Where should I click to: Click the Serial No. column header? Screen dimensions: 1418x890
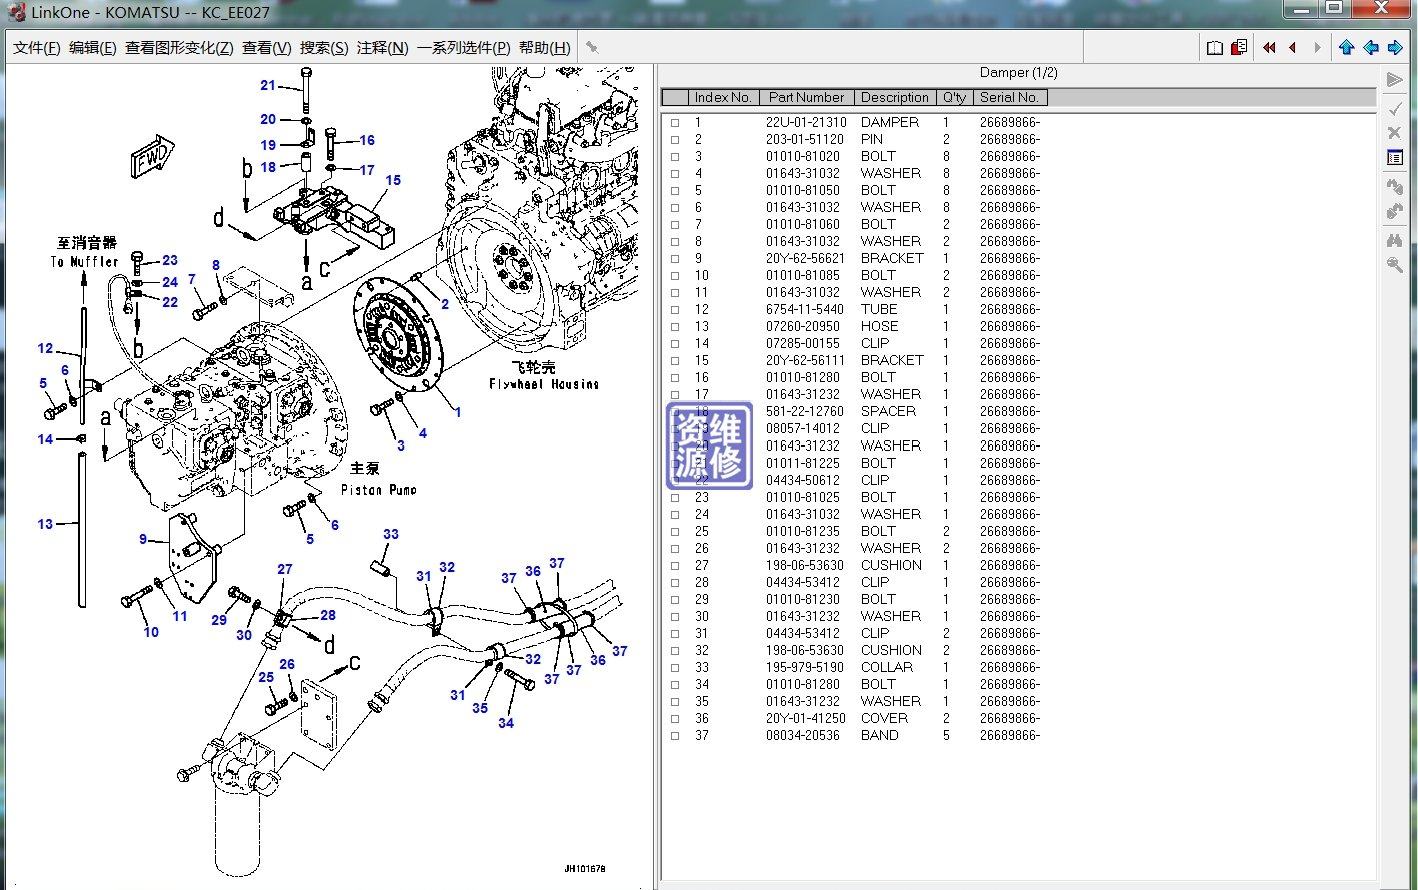[x=1009, y=97]
